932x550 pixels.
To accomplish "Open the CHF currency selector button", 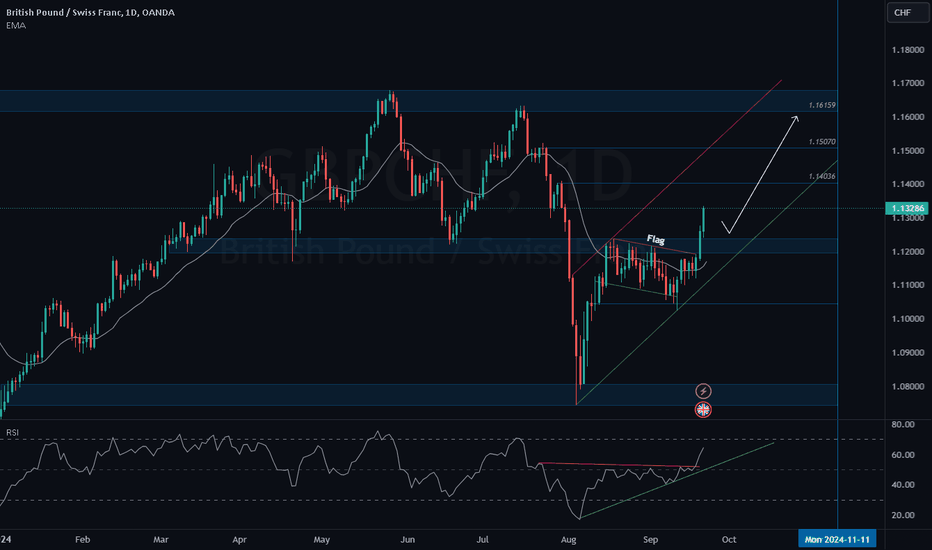I will click(x=908, y=12).
